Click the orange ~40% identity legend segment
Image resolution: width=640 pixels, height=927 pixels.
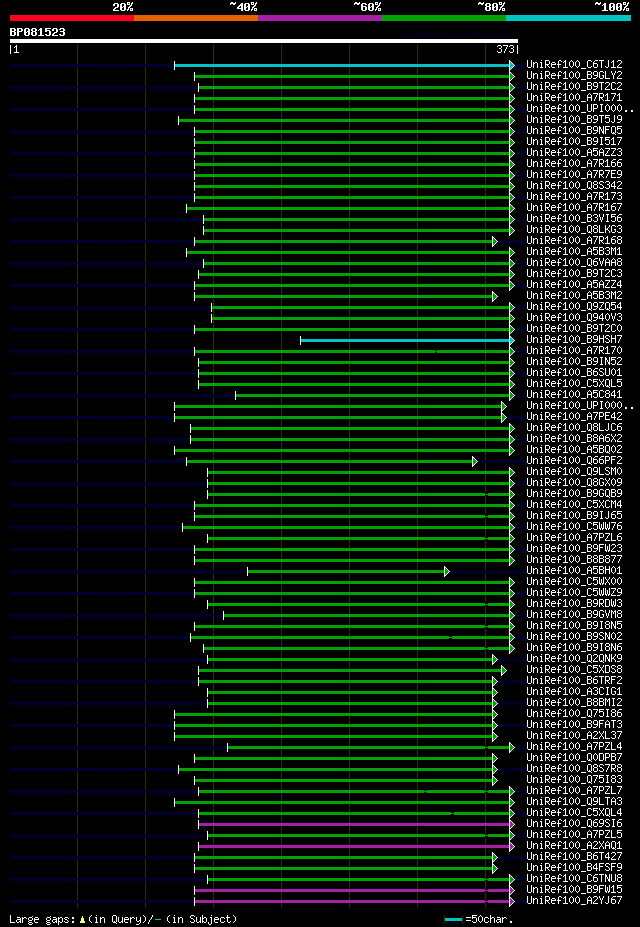(x=196, y=18)
